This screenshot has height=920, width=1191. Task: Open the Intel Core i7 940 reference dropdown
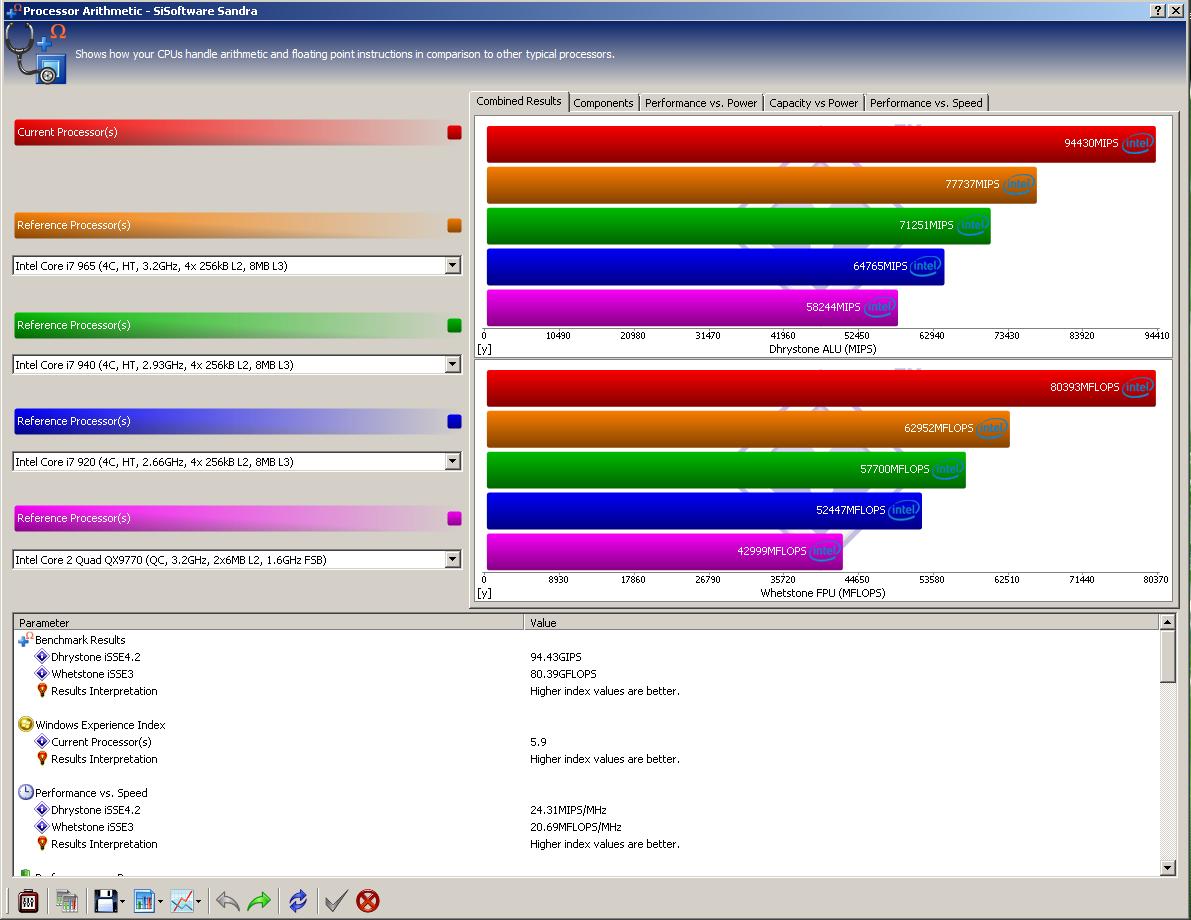(453, 365)
